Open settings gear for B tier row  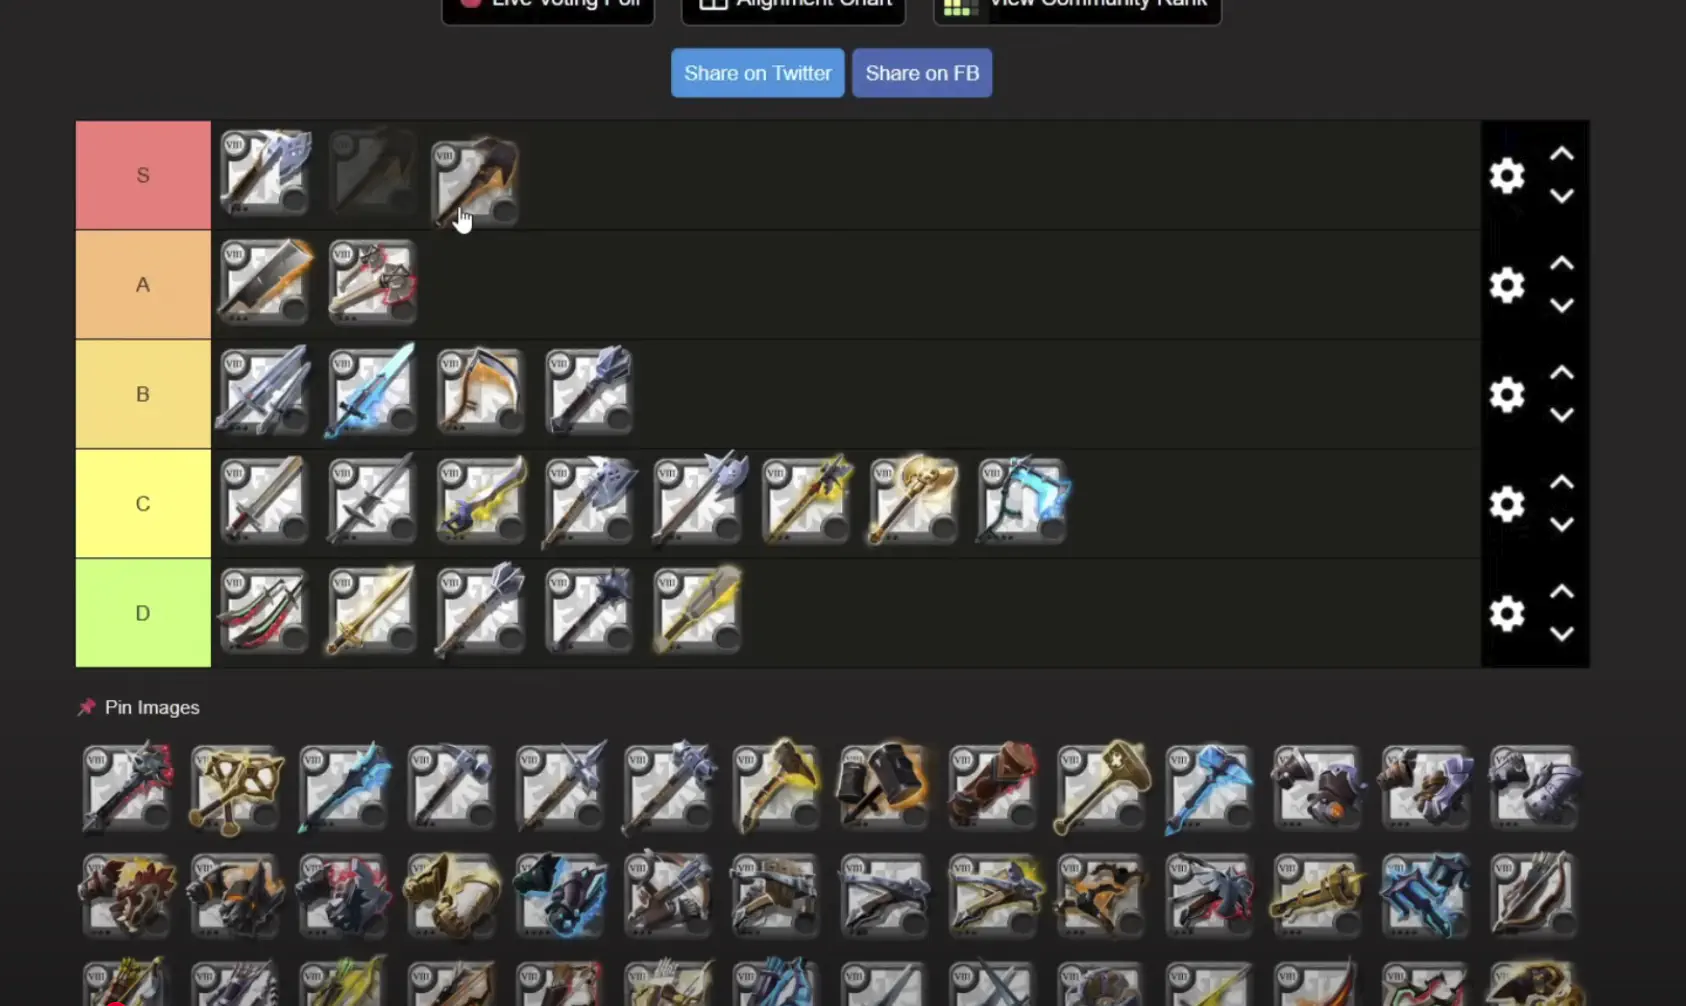click(1506, 394)
